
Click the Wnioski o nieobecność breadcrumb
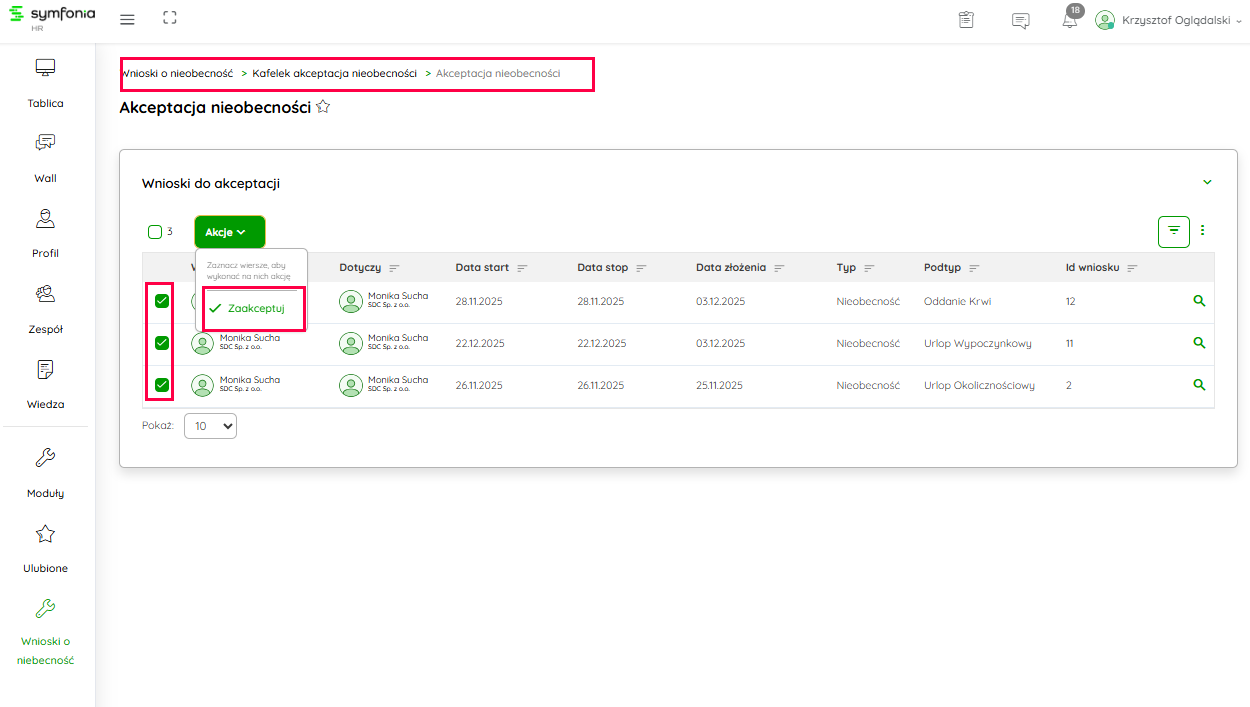click(177, 73)
